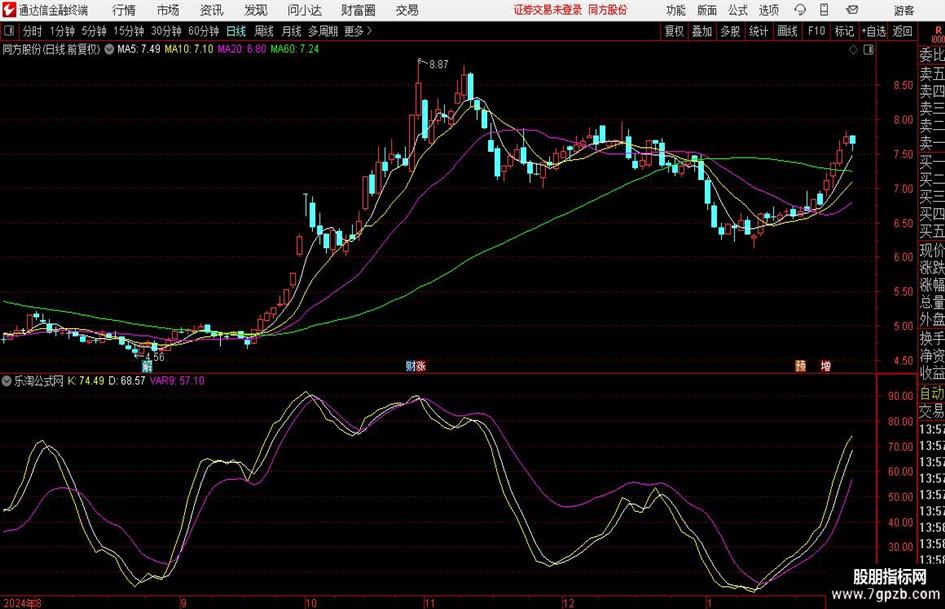This screenshot has height=609, width=945.
Task: Open the 功能 menu
Action: click(676, 10)
